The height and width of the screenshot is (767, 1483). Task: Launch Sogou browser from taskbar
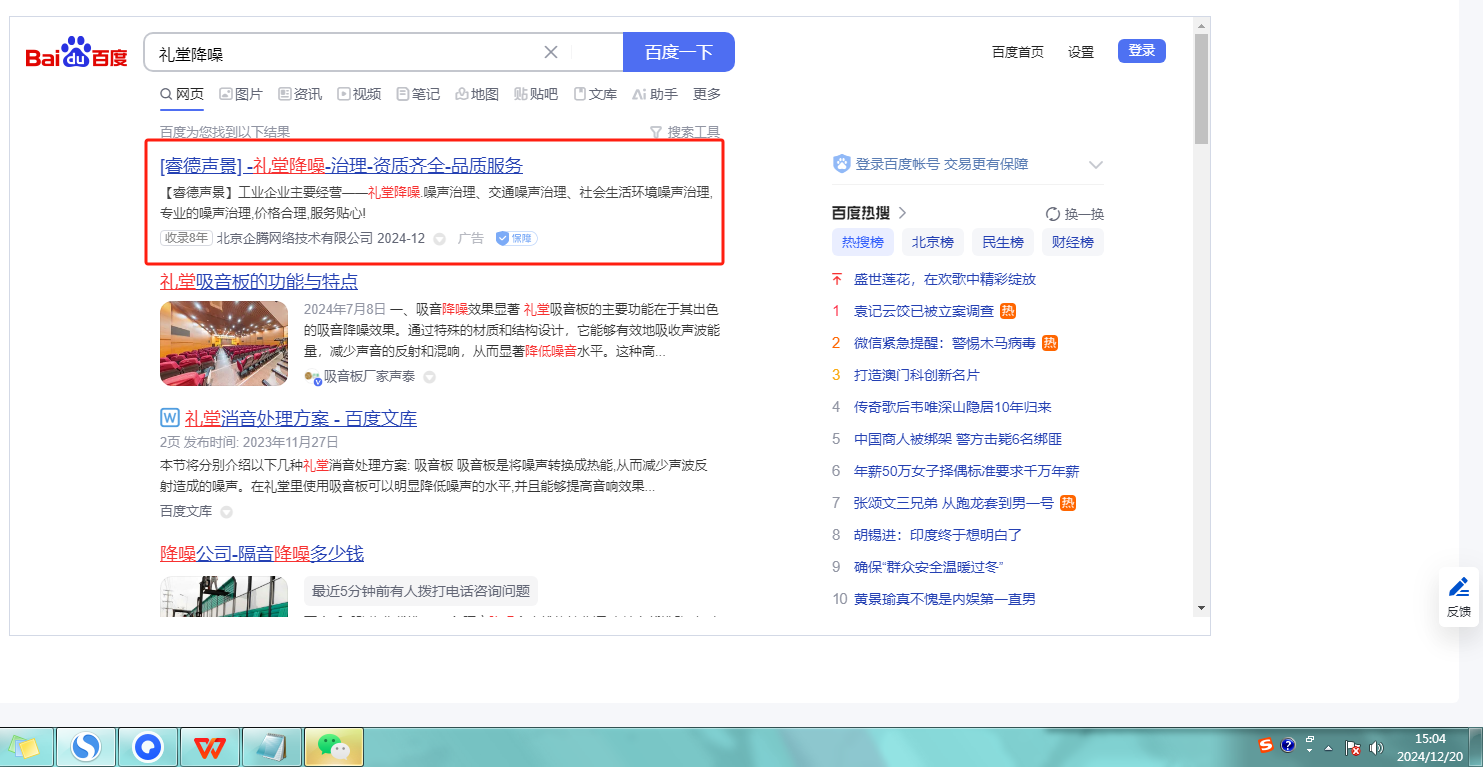86,747
